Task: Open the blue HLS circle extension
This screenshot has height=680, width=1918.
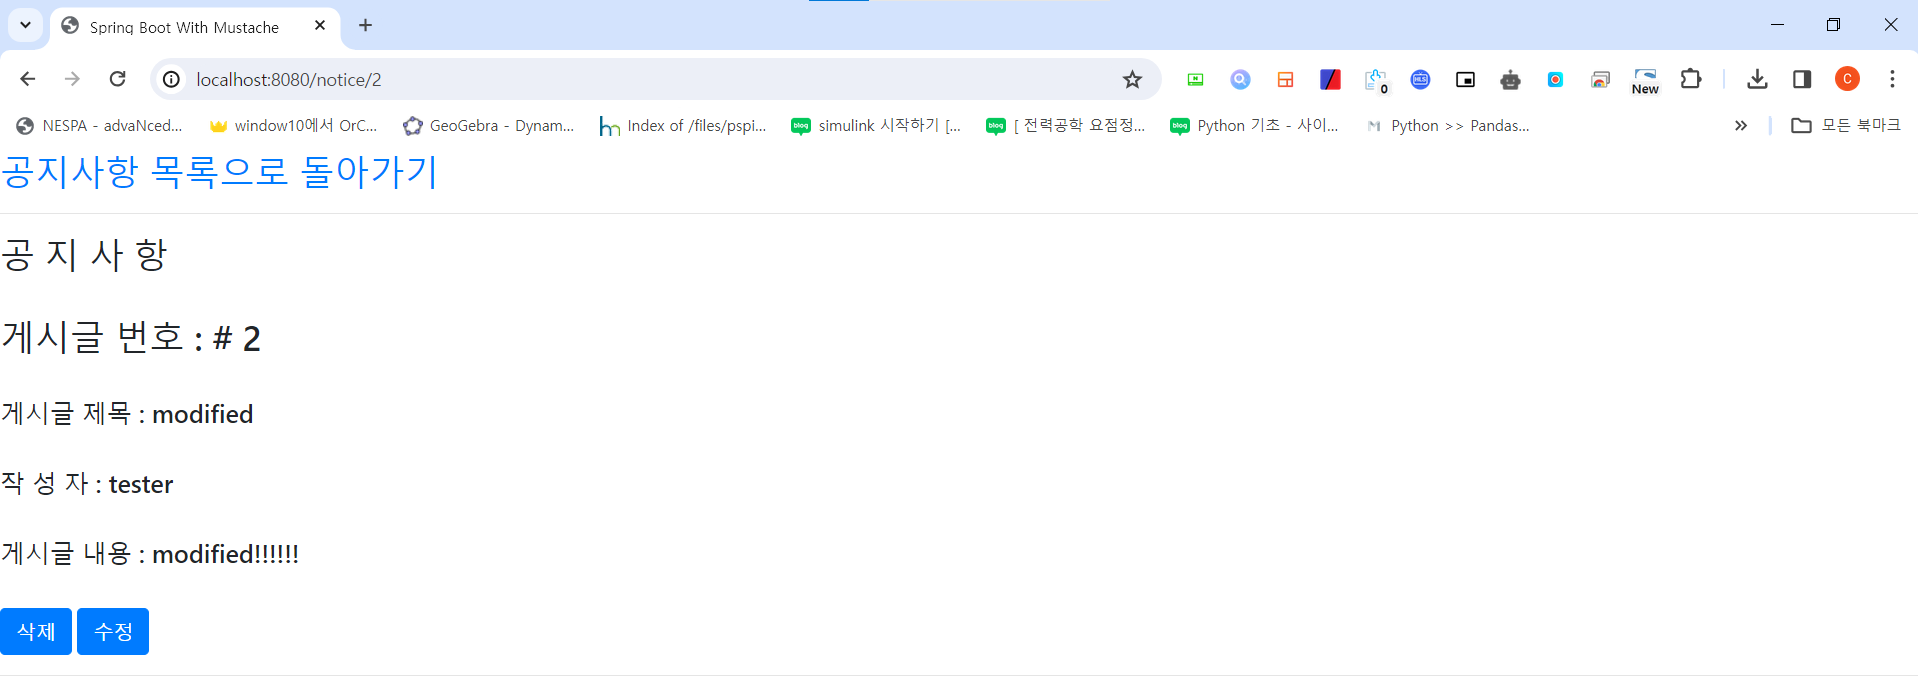Action: [x=1420, y=79]
